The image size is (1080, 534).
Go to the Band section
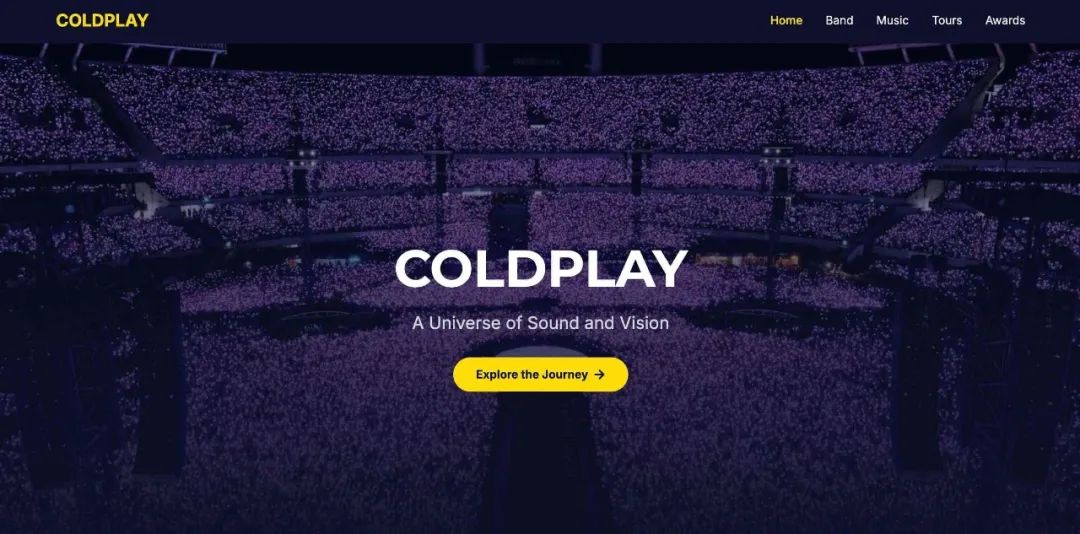point(839,21)
